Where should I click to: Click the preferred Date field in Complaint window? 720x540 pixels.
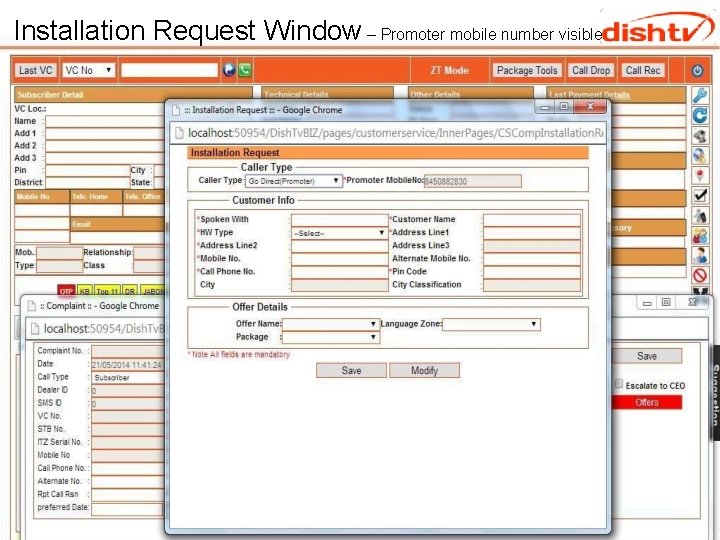[127, 508]
